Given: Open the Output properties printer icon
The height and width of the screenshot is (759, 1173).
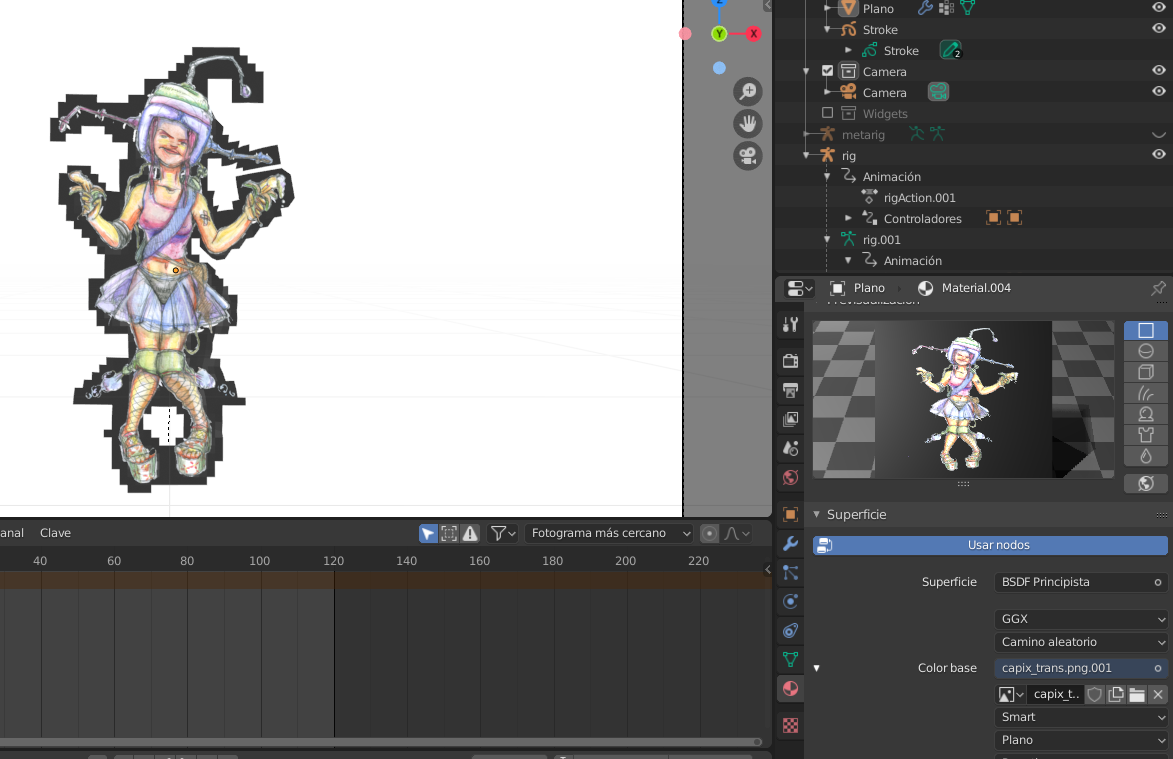Looking at the screenshot, I should pyautogui.click(x=790, y=390).
